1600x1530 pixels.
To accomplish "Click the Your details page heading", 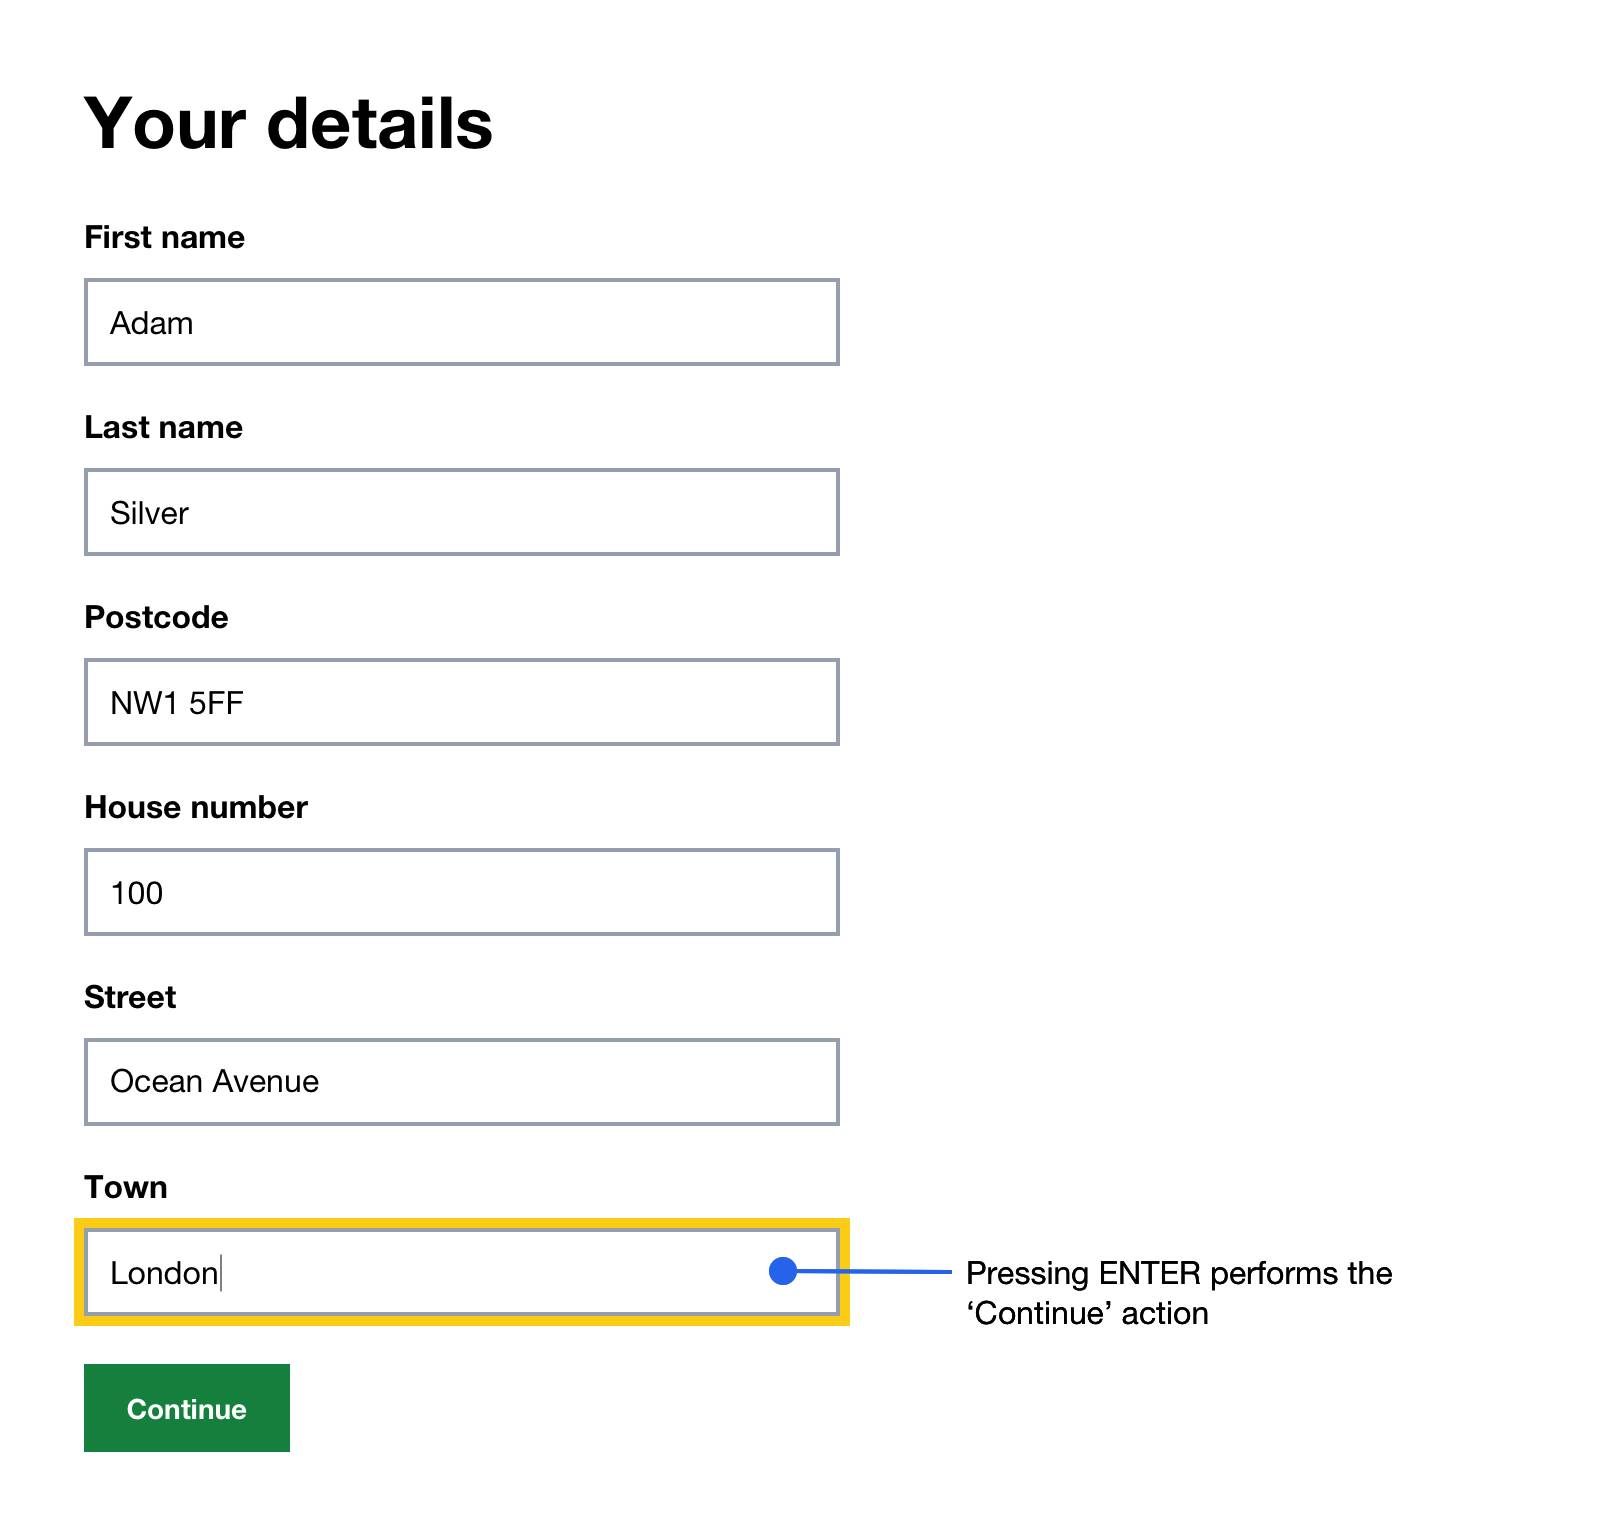I will (x=288, y=122).
